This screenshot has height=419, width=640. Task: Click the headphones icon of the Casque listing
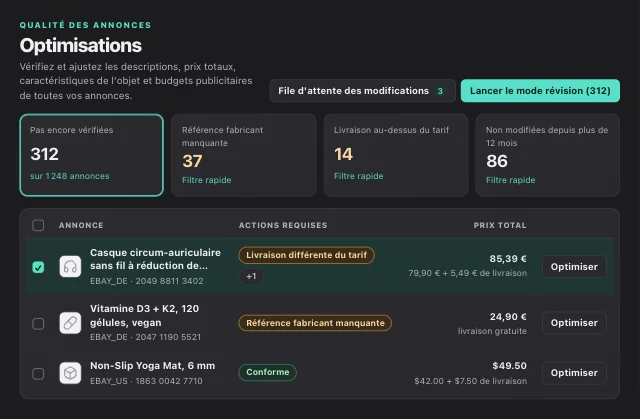coord(70,267)
